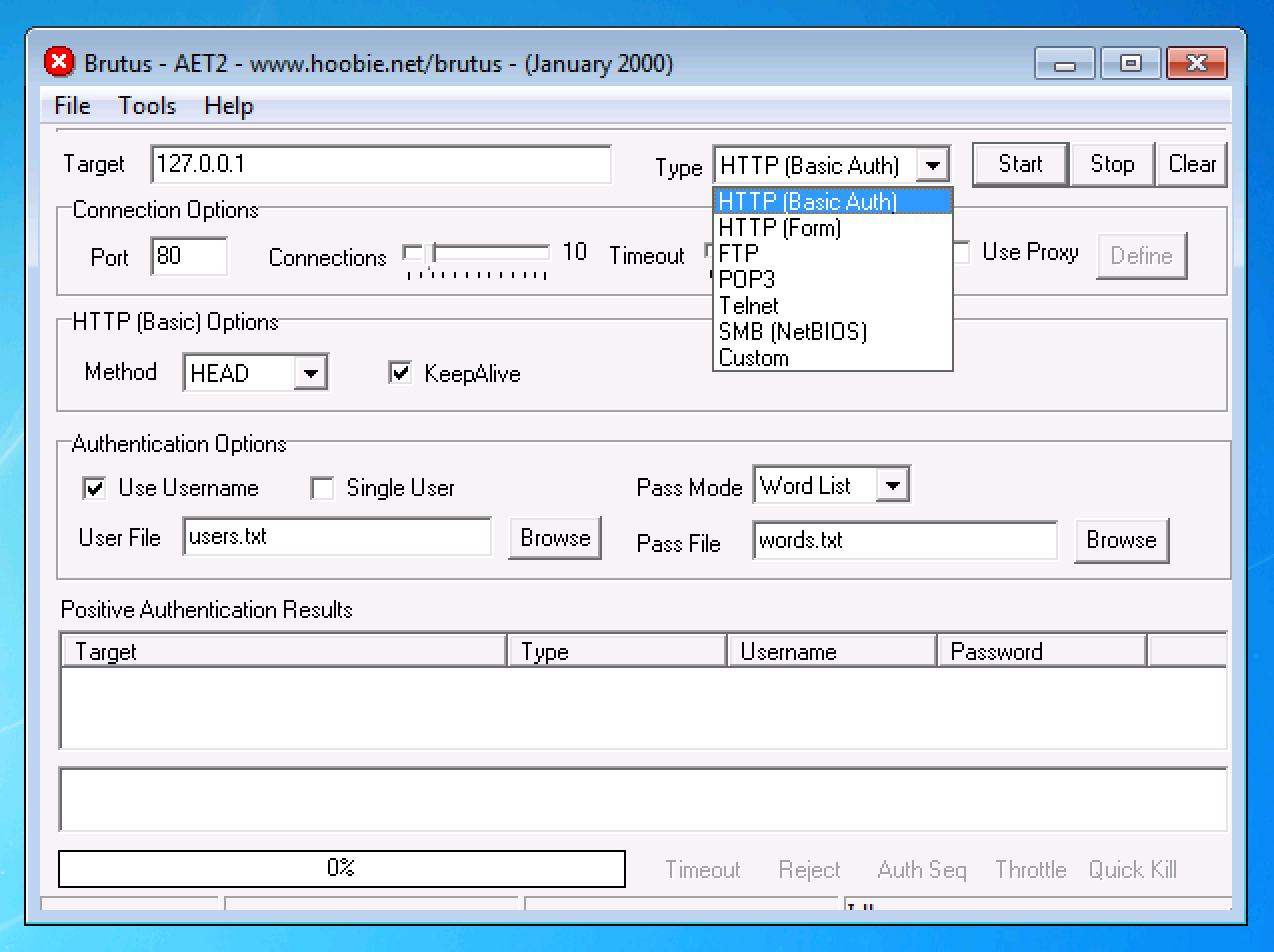1274x952 pixels.
Task: Open the Method dropdown showing HEAD
Action: tap(311, 374)
